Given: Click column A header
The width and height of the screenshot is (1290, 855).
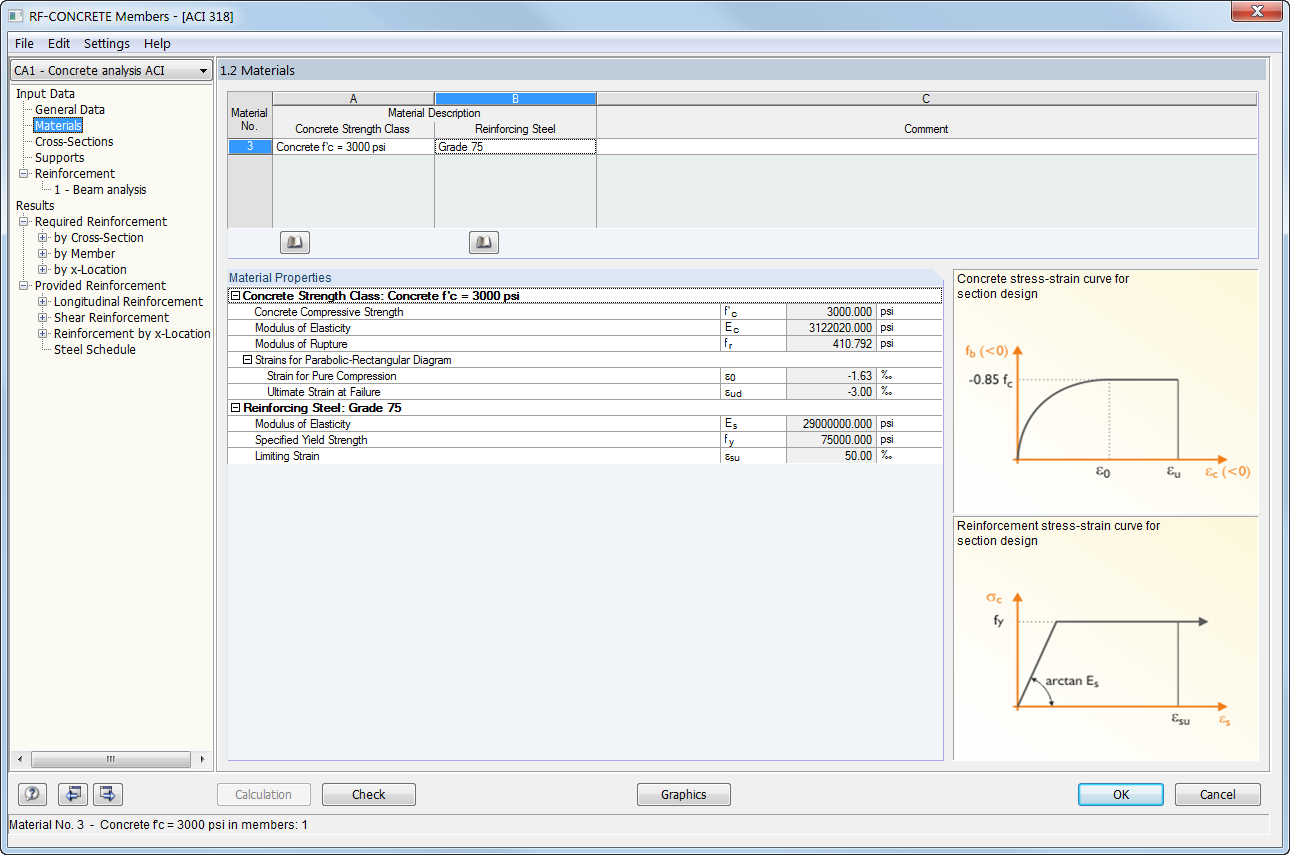Looking at the screenshot, I should tap(353, 99).
